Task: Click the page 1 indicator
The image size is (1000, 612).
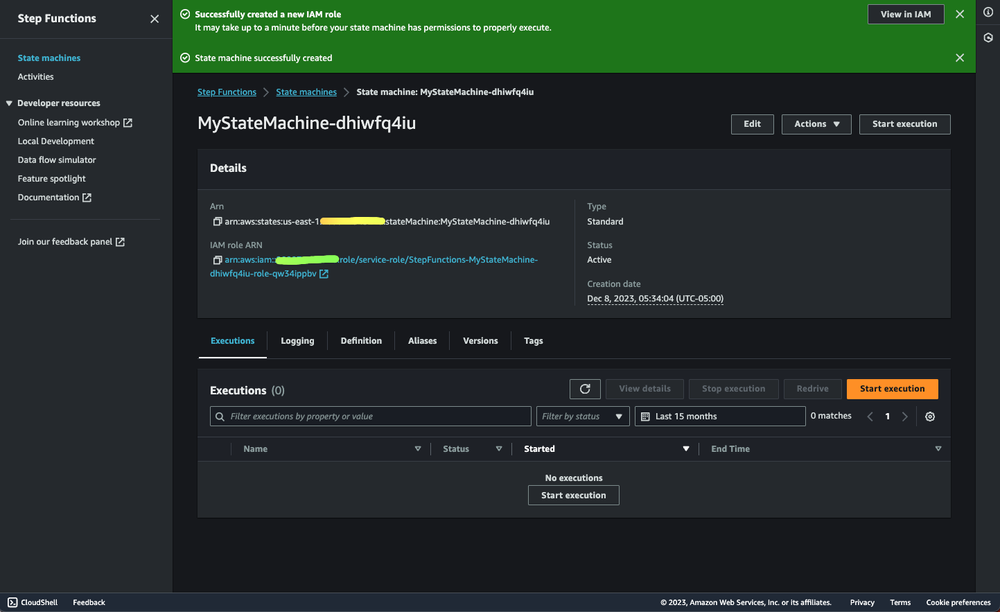Action: pyautogui.click(x=887, y=416)
